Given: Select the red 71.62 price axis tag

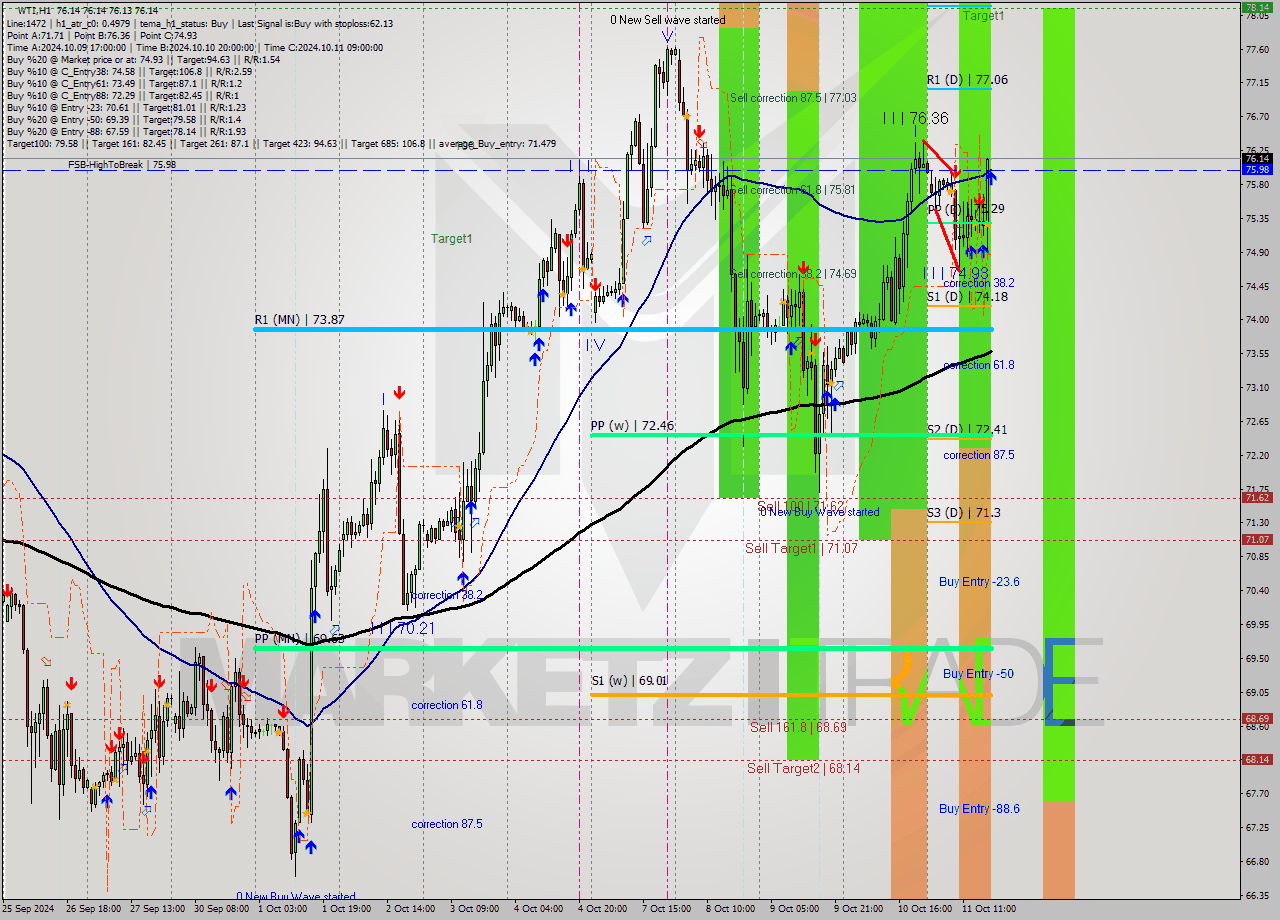Looking at the screenshot, I should (1257, 497).
